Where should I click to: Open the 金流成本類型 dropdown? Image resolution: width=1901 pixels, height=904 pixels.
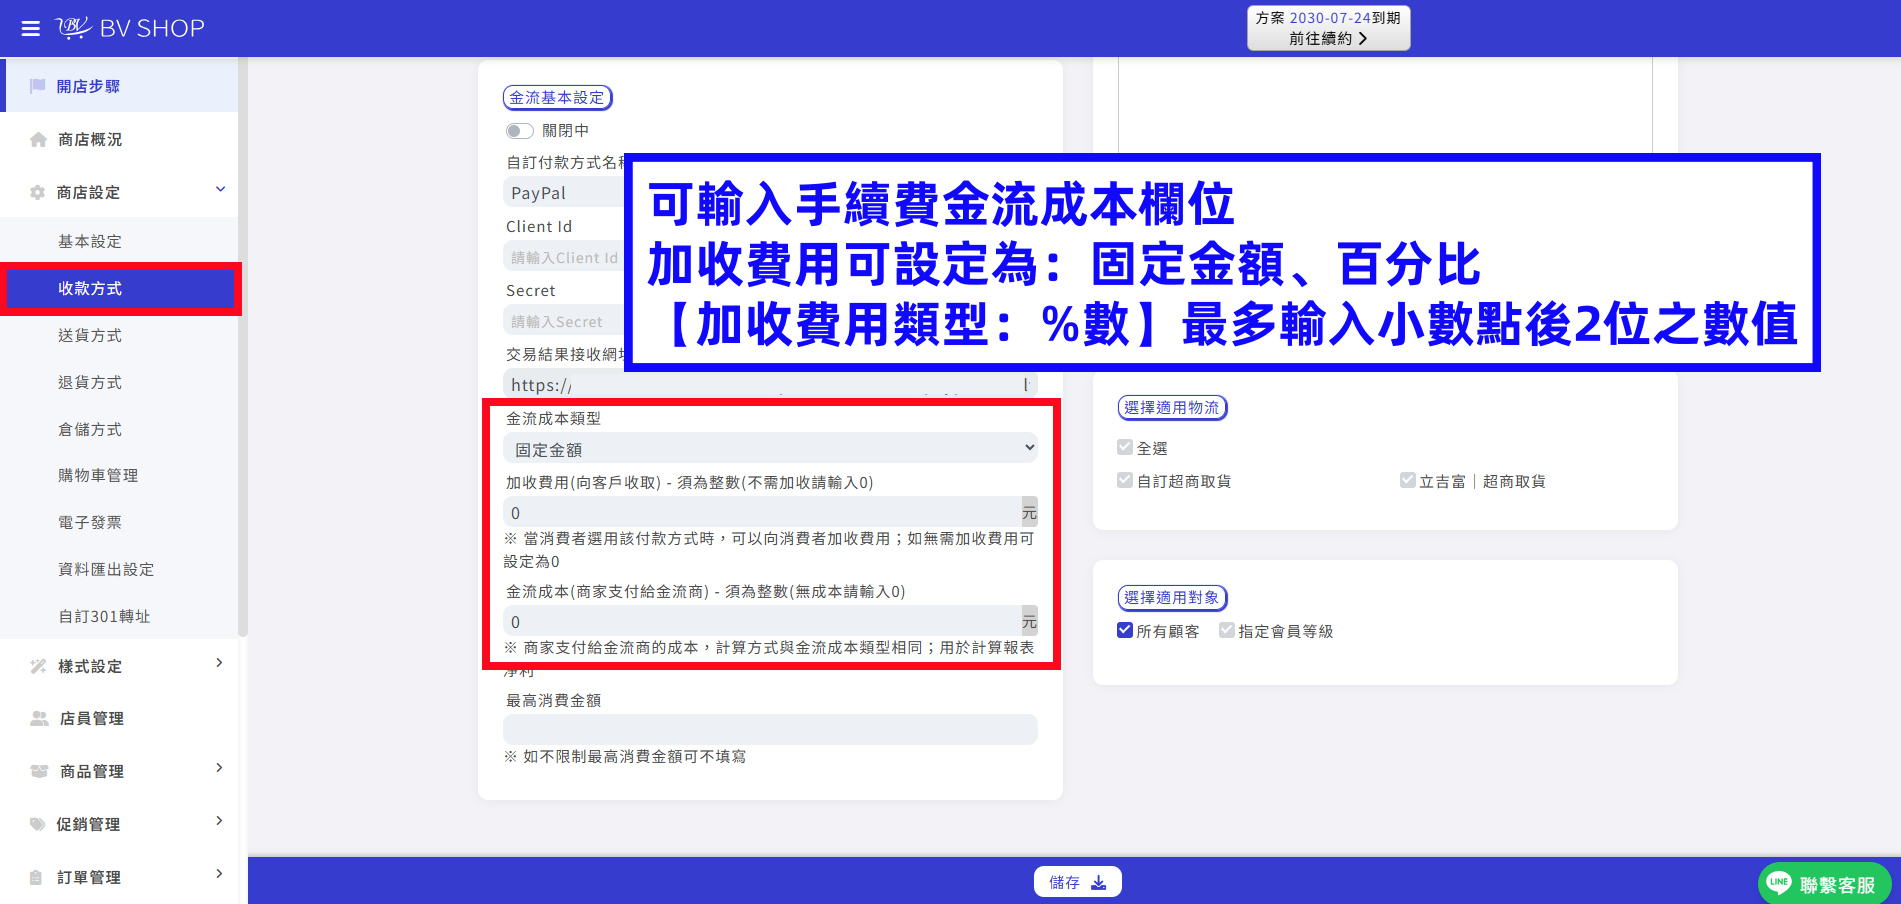pyautogui.click(x=770, y=448)
